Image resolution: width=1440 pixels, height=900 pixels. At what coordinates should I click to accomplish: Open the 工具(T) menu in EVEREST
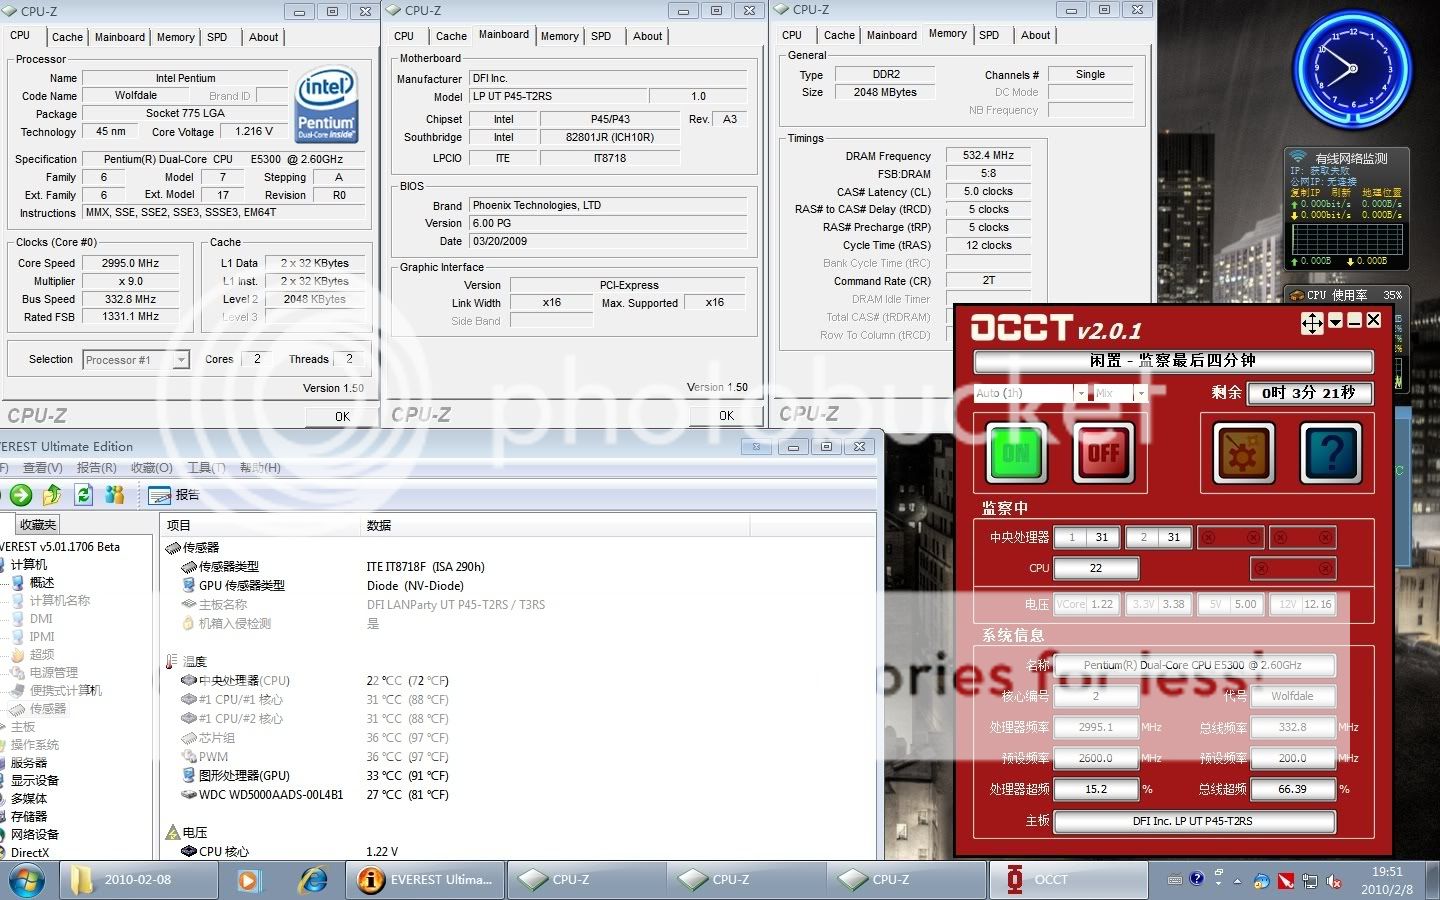205,467
